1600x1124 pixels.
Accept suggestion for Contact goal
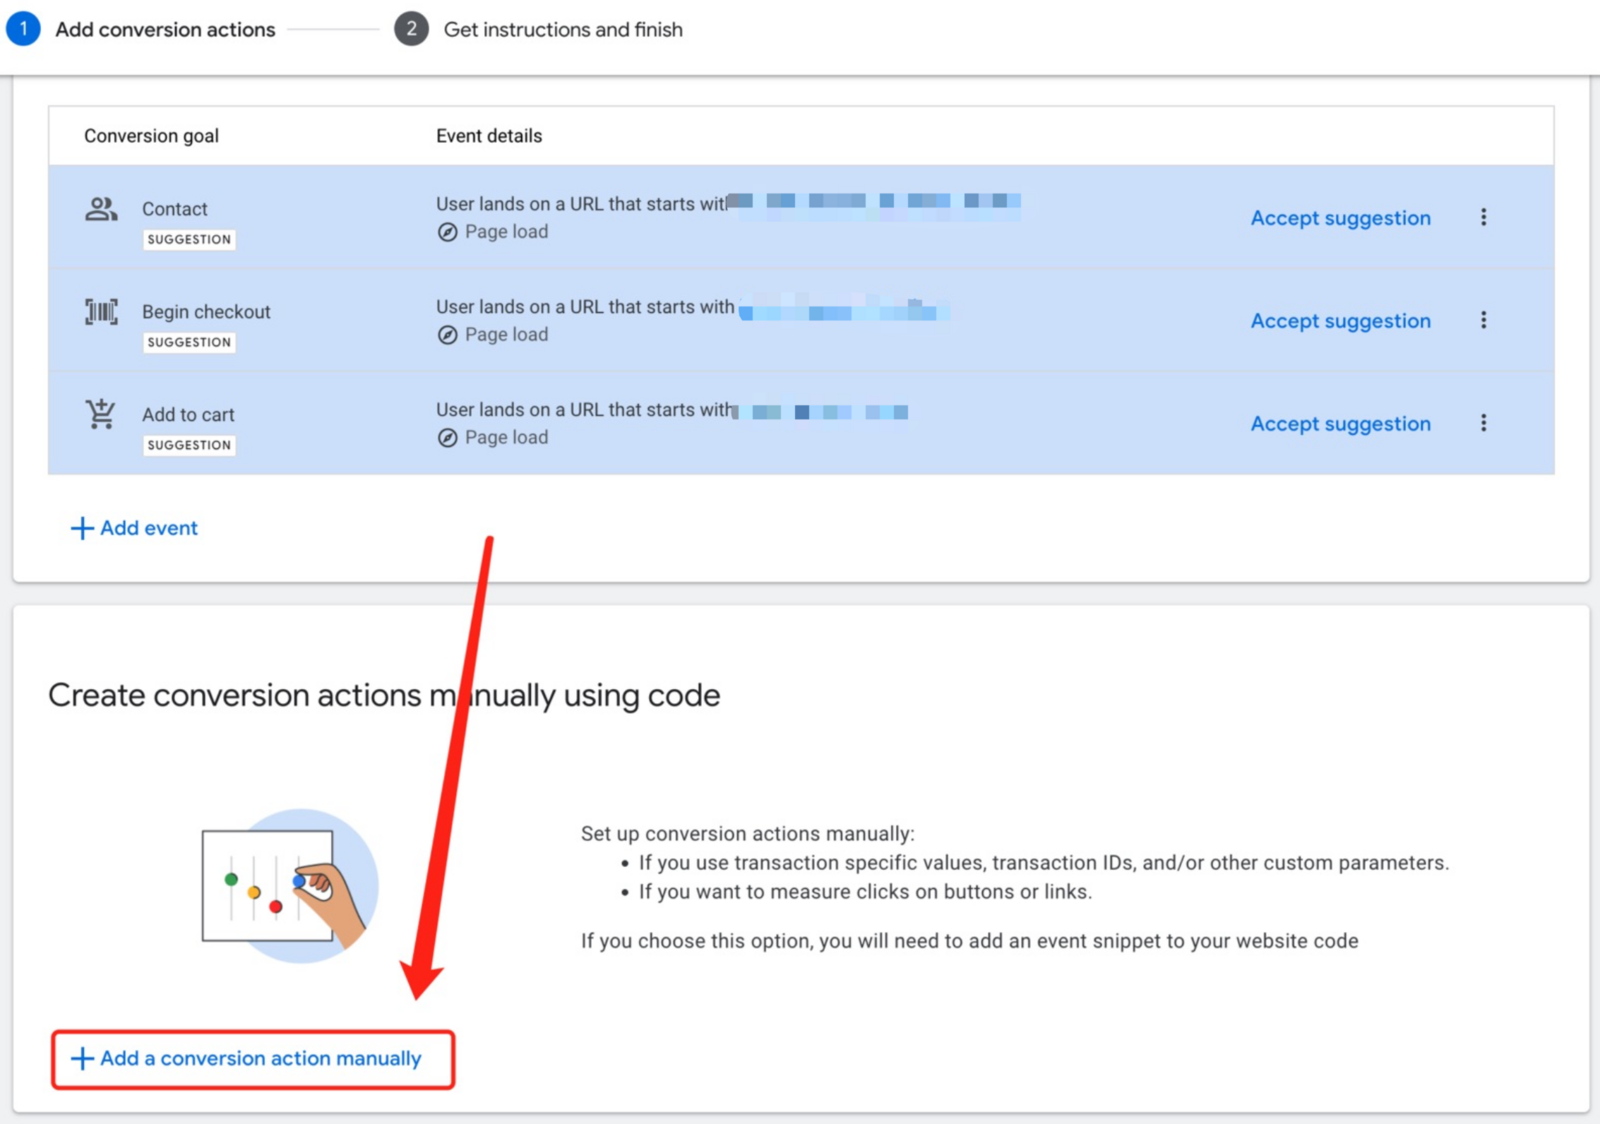click(1340, 218)
